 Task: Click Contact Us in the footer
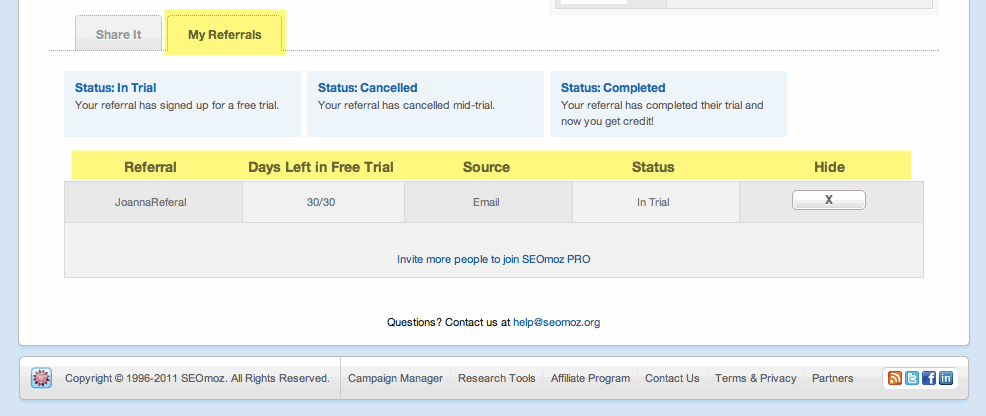(x=672, y=378)
